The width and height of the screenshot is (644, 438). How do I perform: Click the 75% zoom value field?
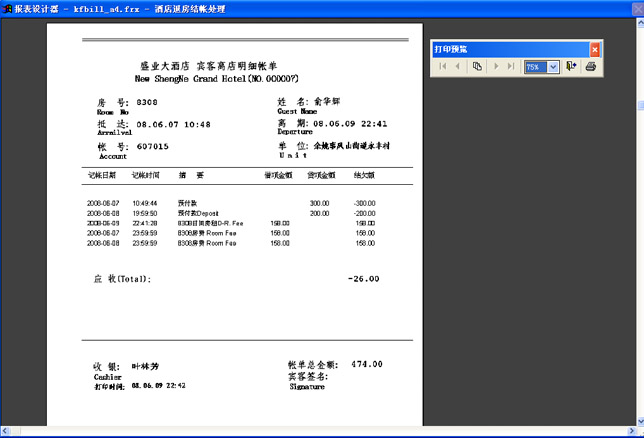535,66
